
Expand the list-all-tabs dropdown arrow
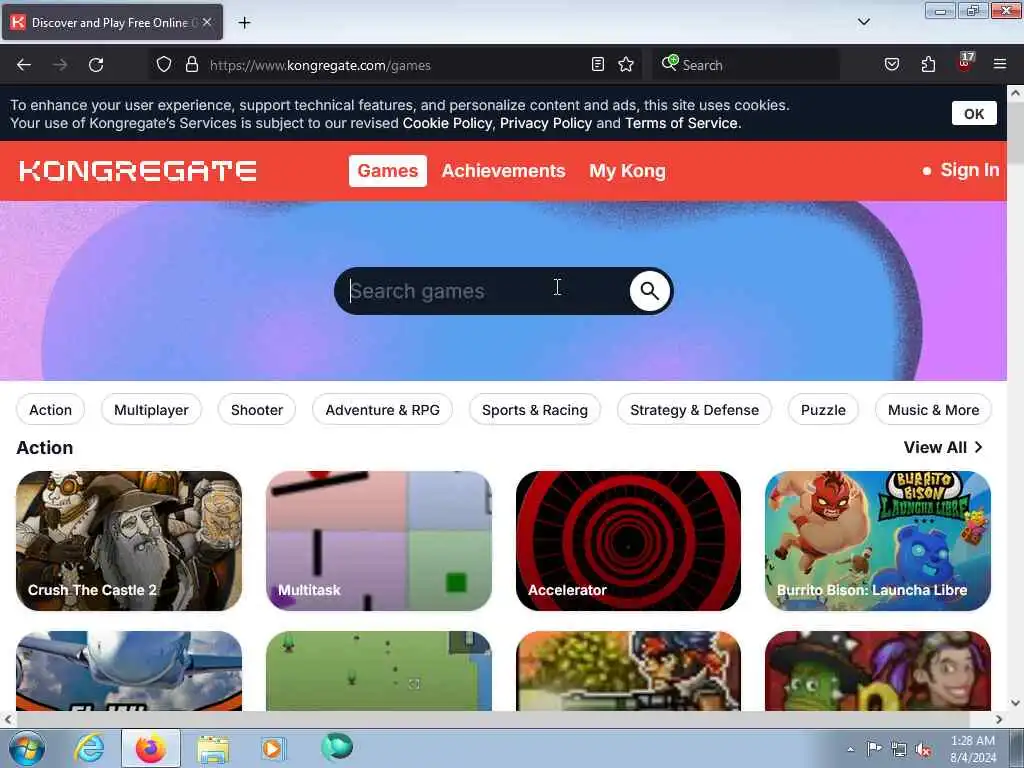tap(863, 22)
